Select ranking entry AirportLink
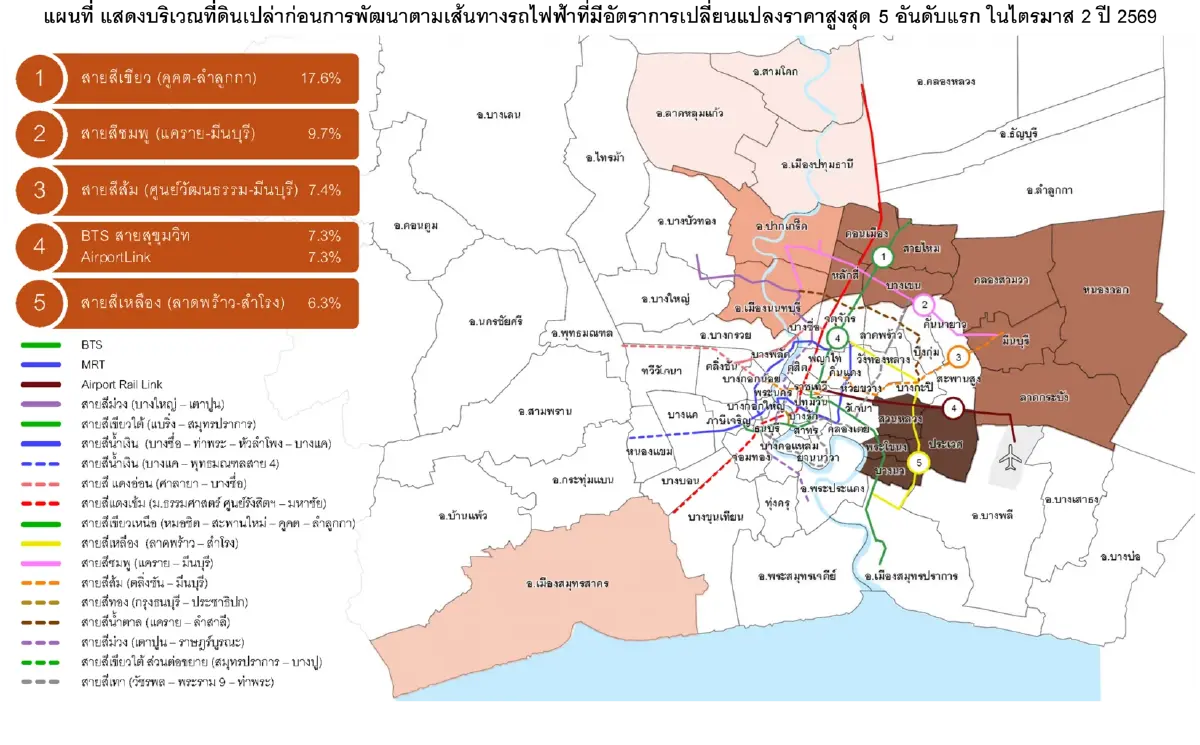 115,258
